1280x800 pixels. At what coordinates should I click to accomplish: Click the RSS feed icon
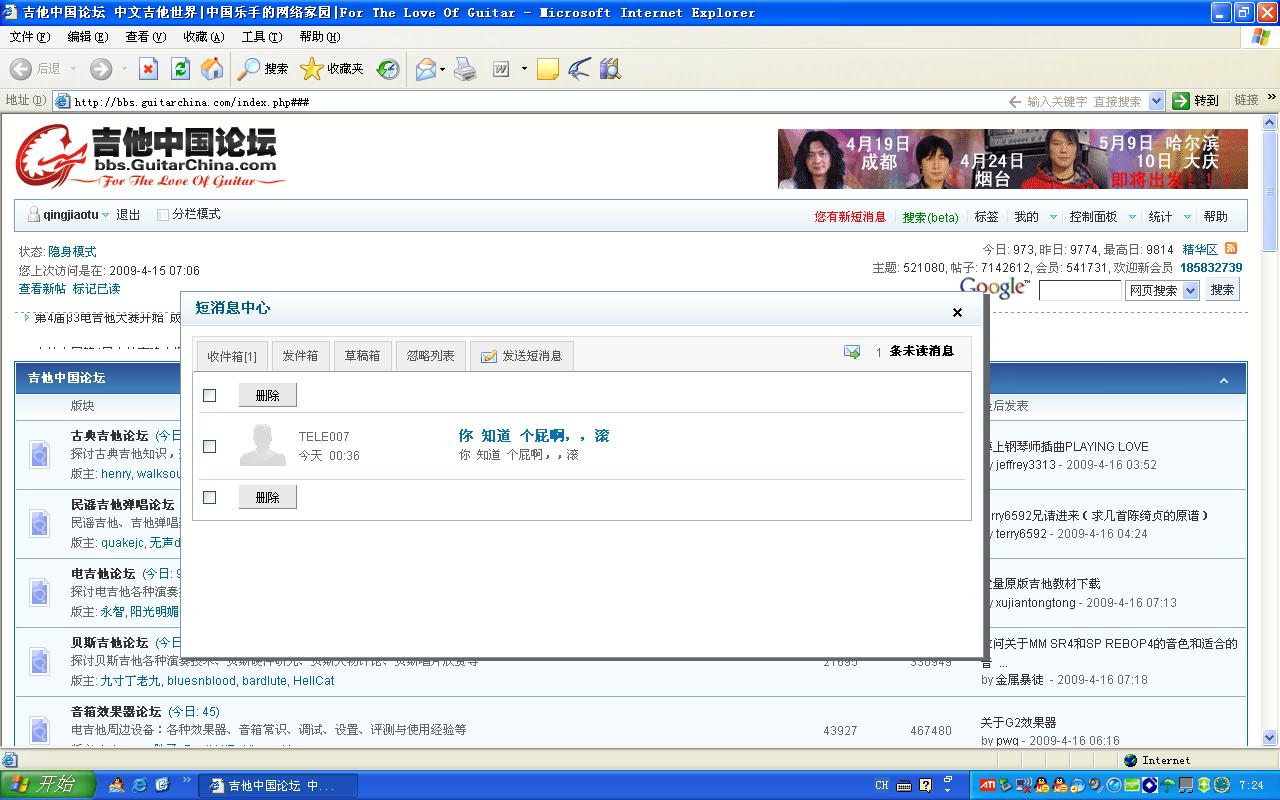(1231, 249)
